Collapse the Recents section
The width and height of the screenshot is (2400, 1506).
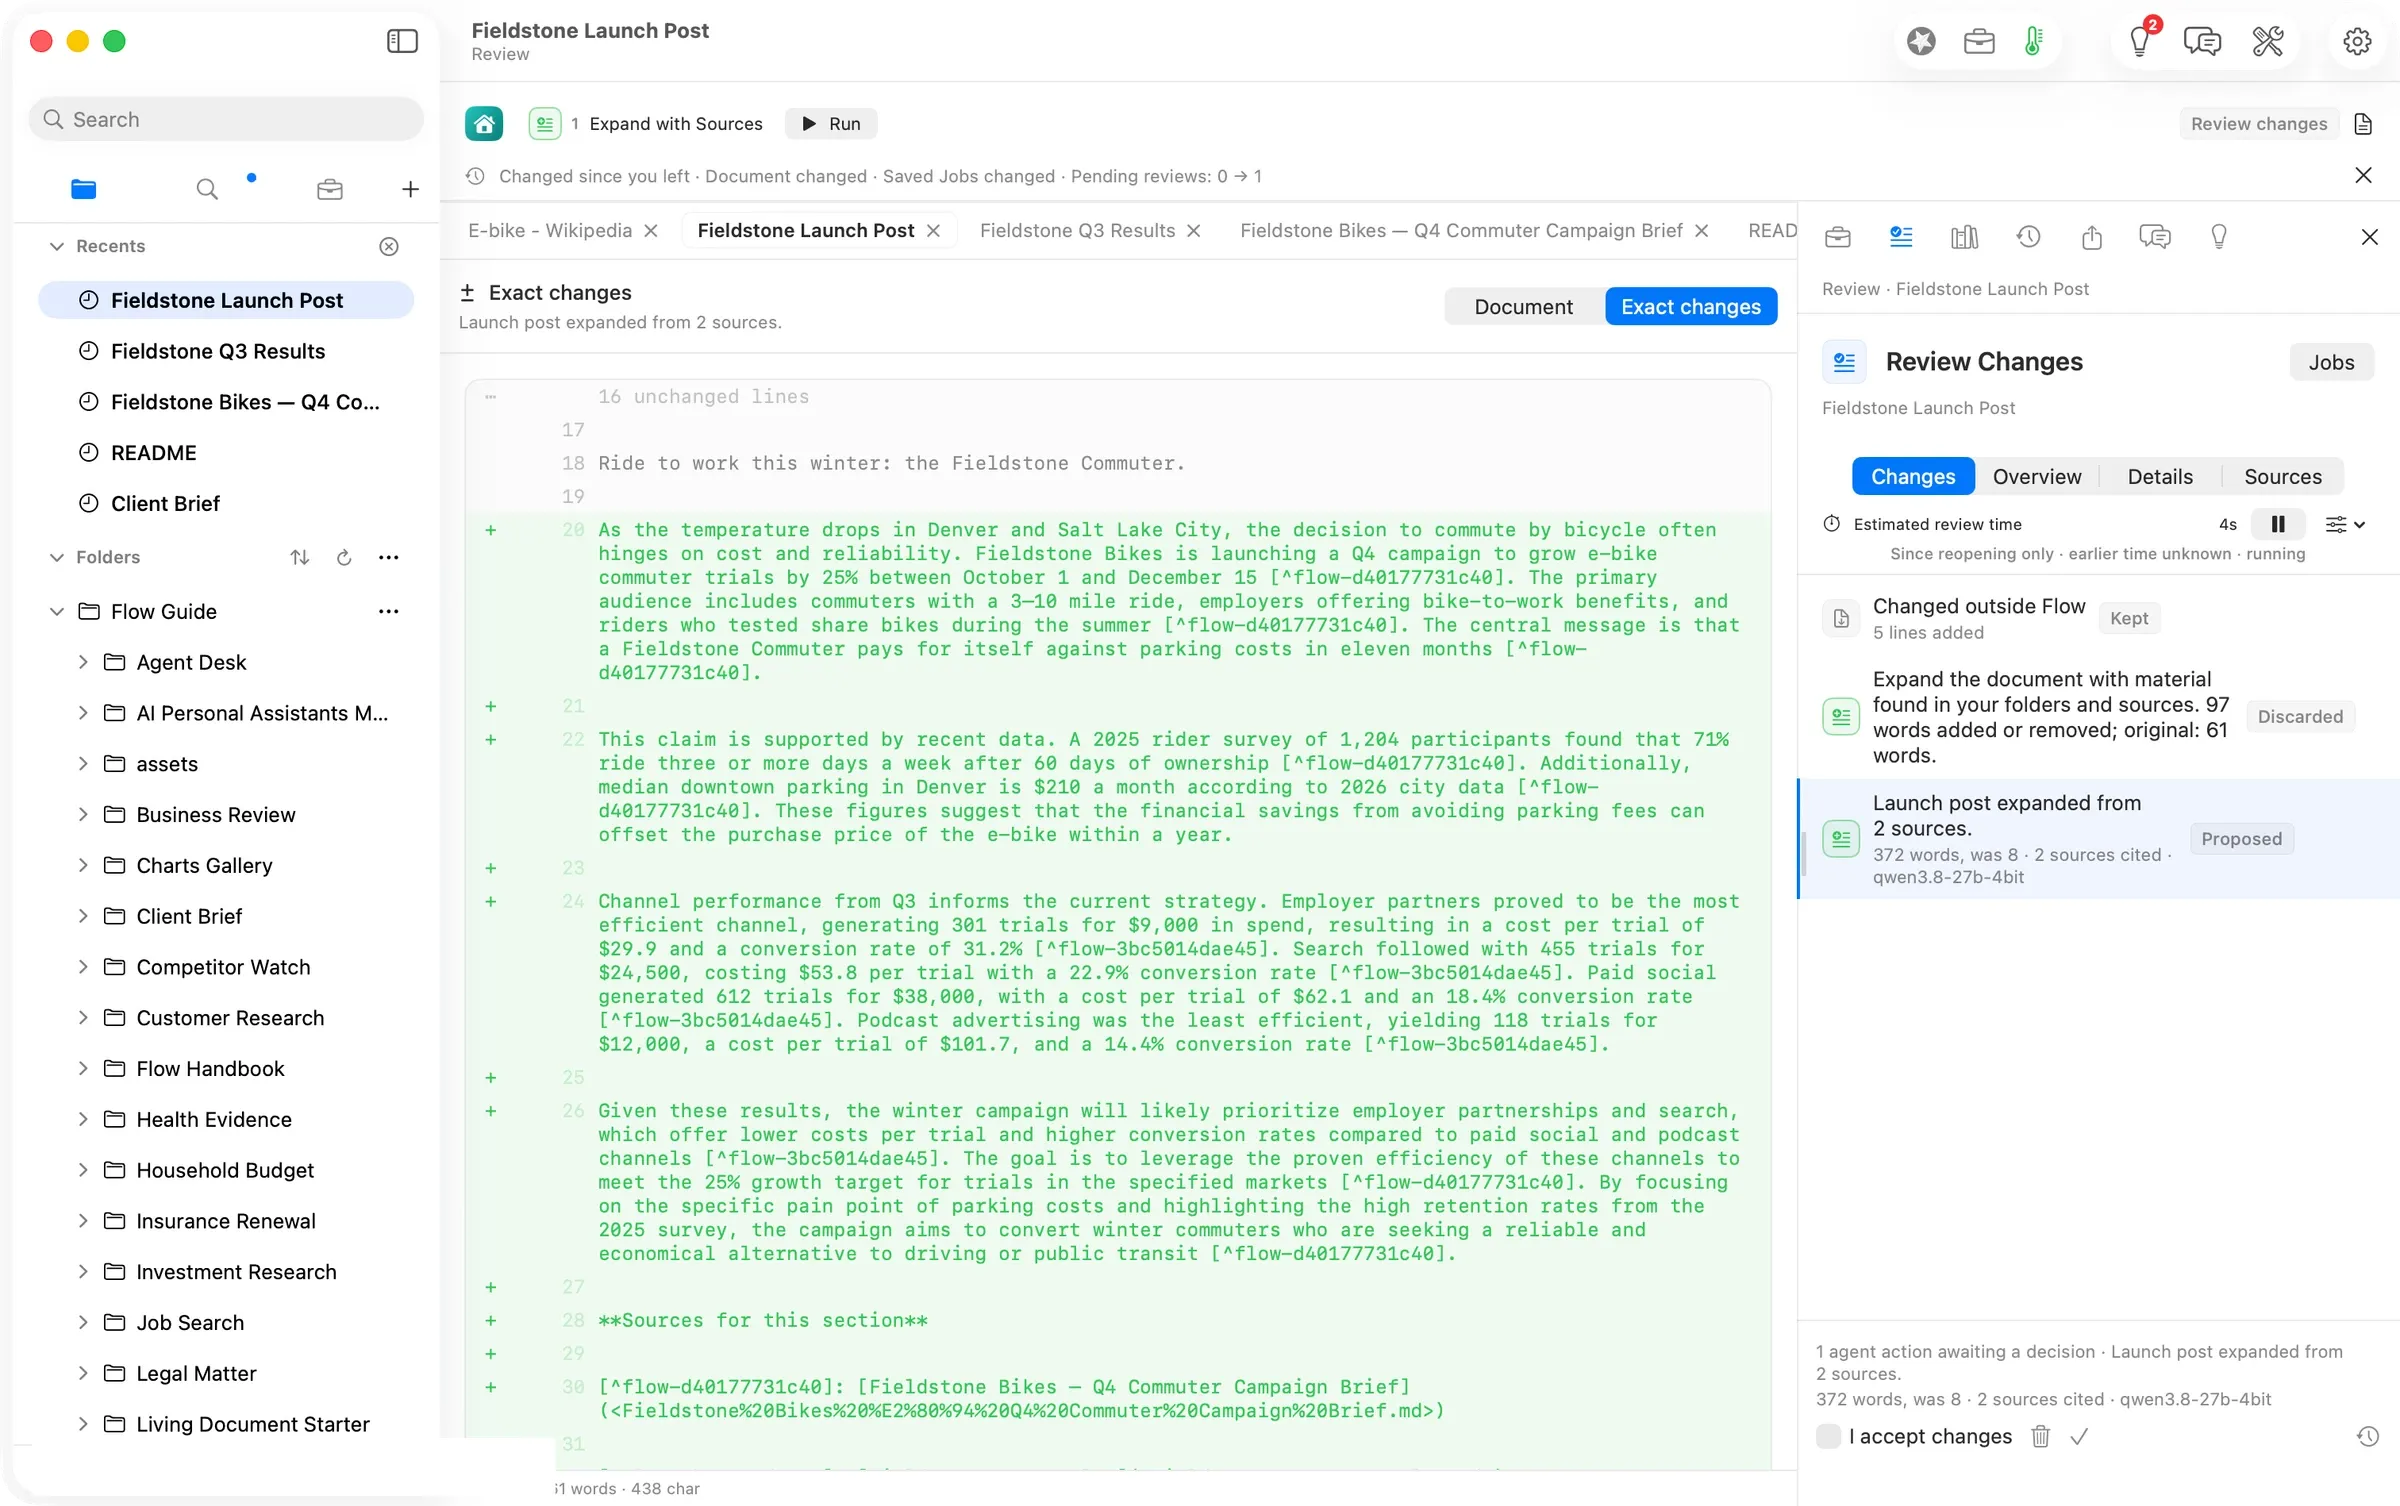[57, 246]
